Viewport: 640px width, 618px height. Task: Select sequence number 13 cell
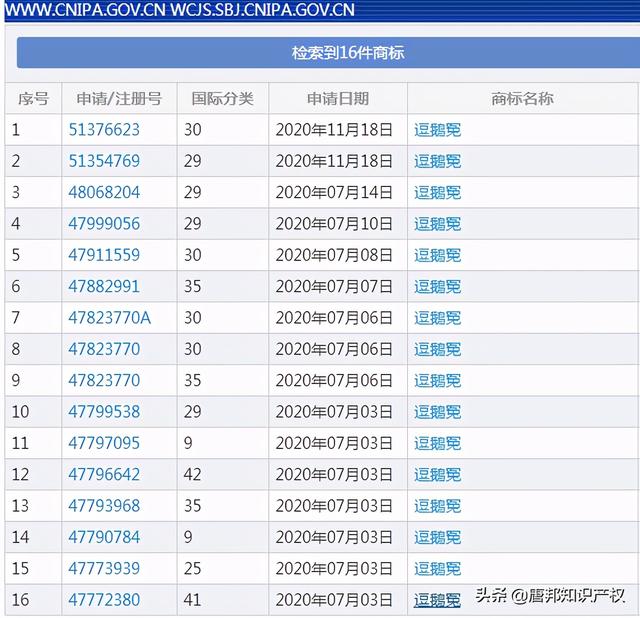coord(33,506)
